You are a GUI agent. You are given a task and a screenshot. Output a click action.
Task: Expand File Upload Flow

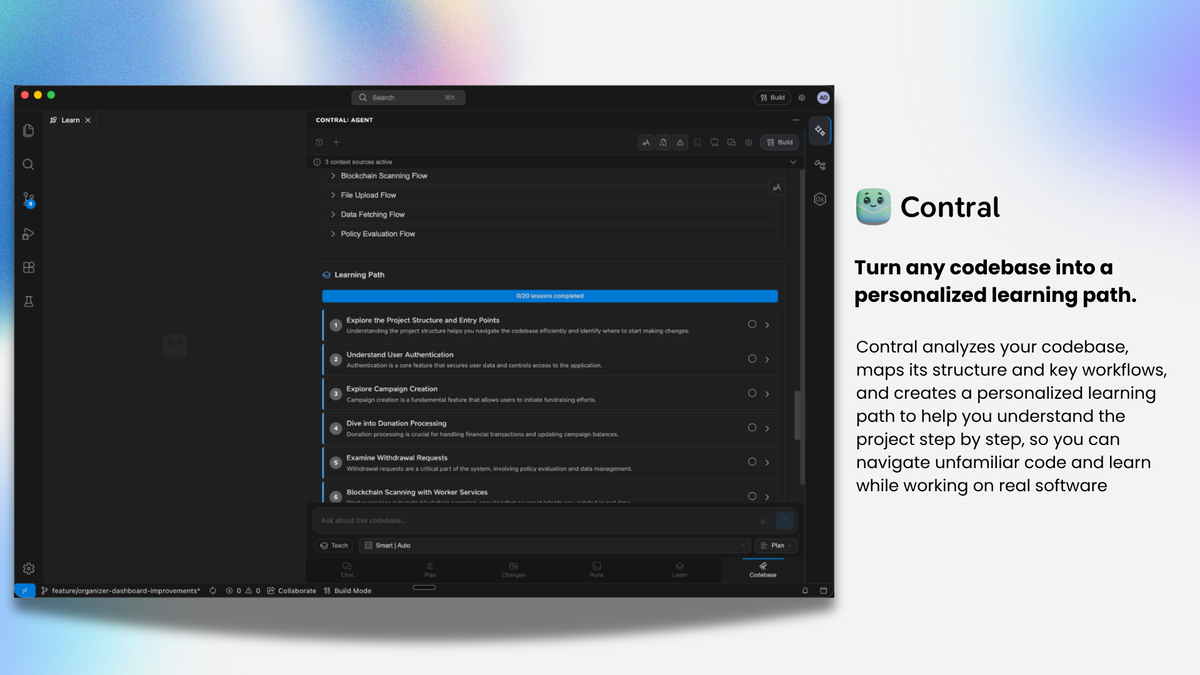pyautogui.click(x=550, y=195)
